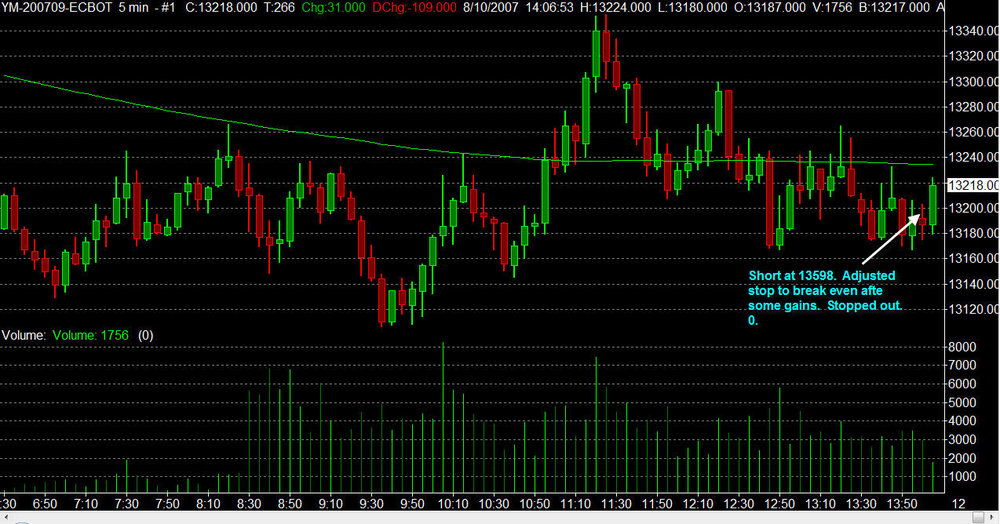The height and width of the screenshot is (524, 1000).
Task: Click the 12:30 time axis label
Action: click(x=739, y=504)
